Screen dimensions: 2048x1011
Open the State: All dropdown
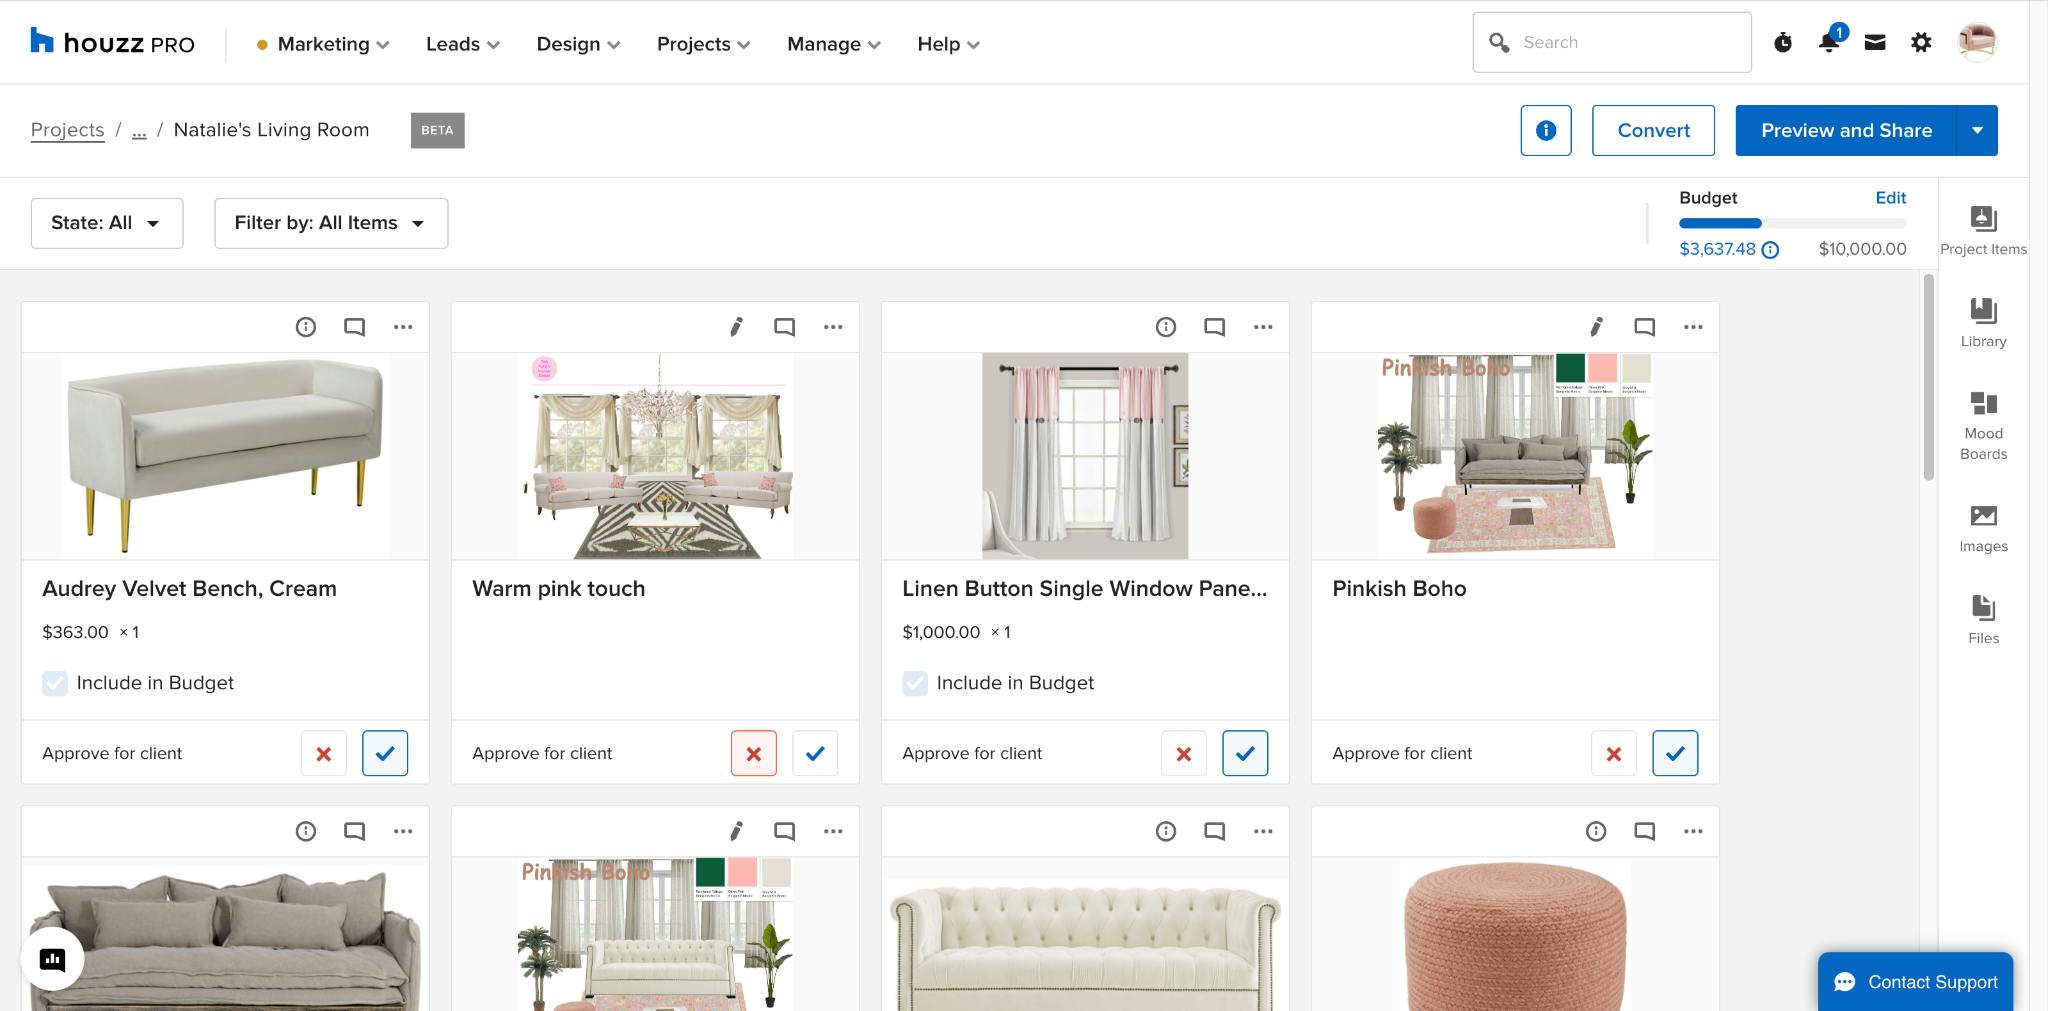click(107, 223)
